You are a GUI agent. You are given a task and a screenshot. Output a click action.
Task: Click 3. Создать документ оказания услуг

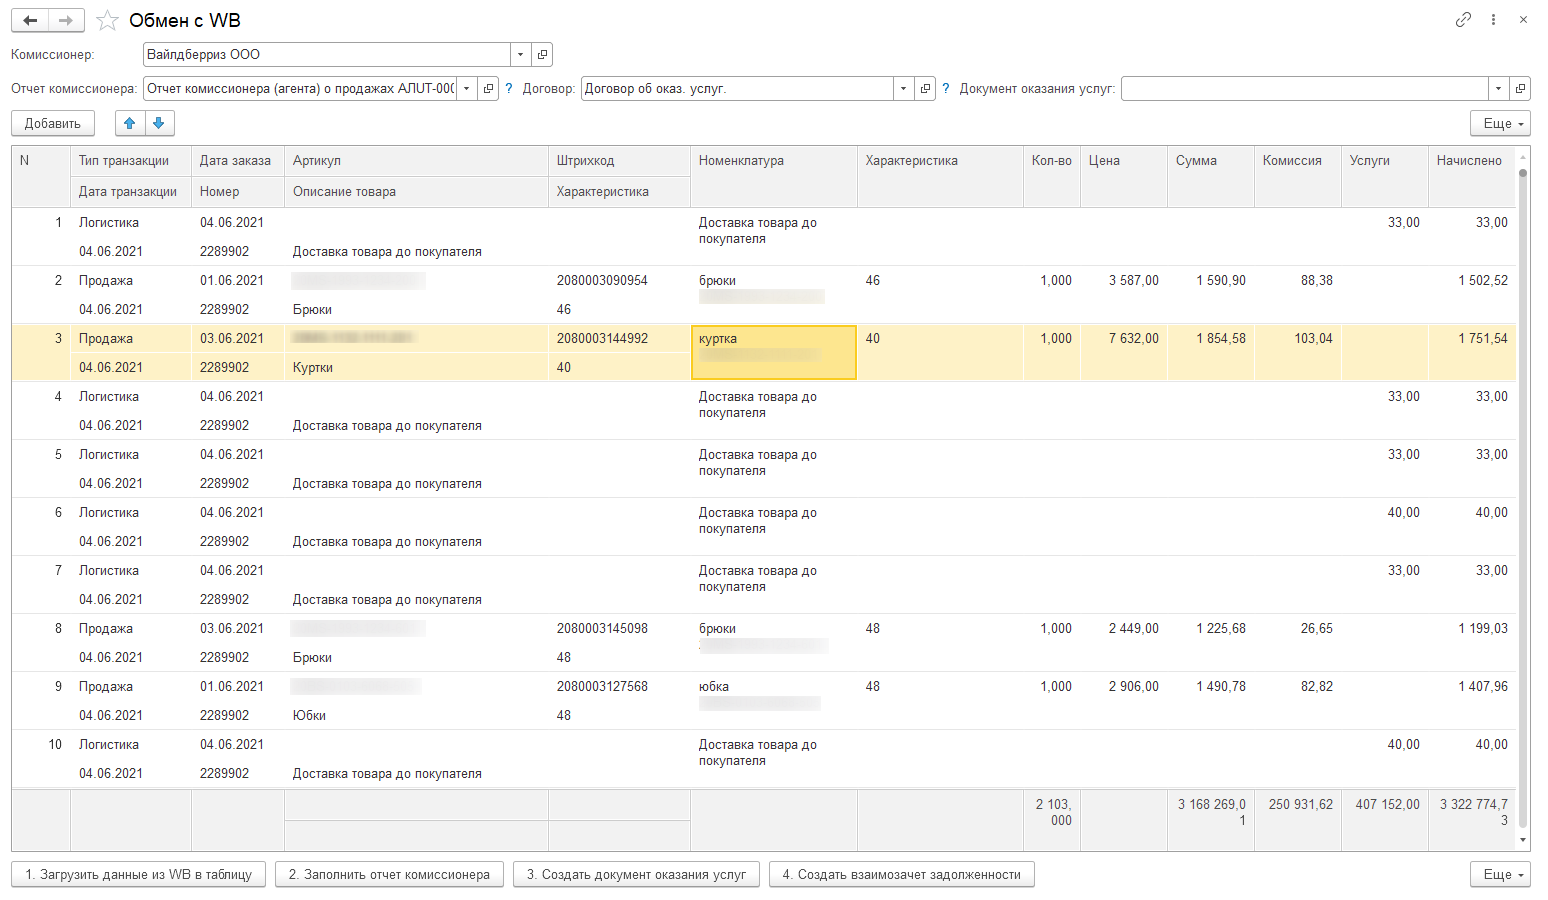coord(636,874)
